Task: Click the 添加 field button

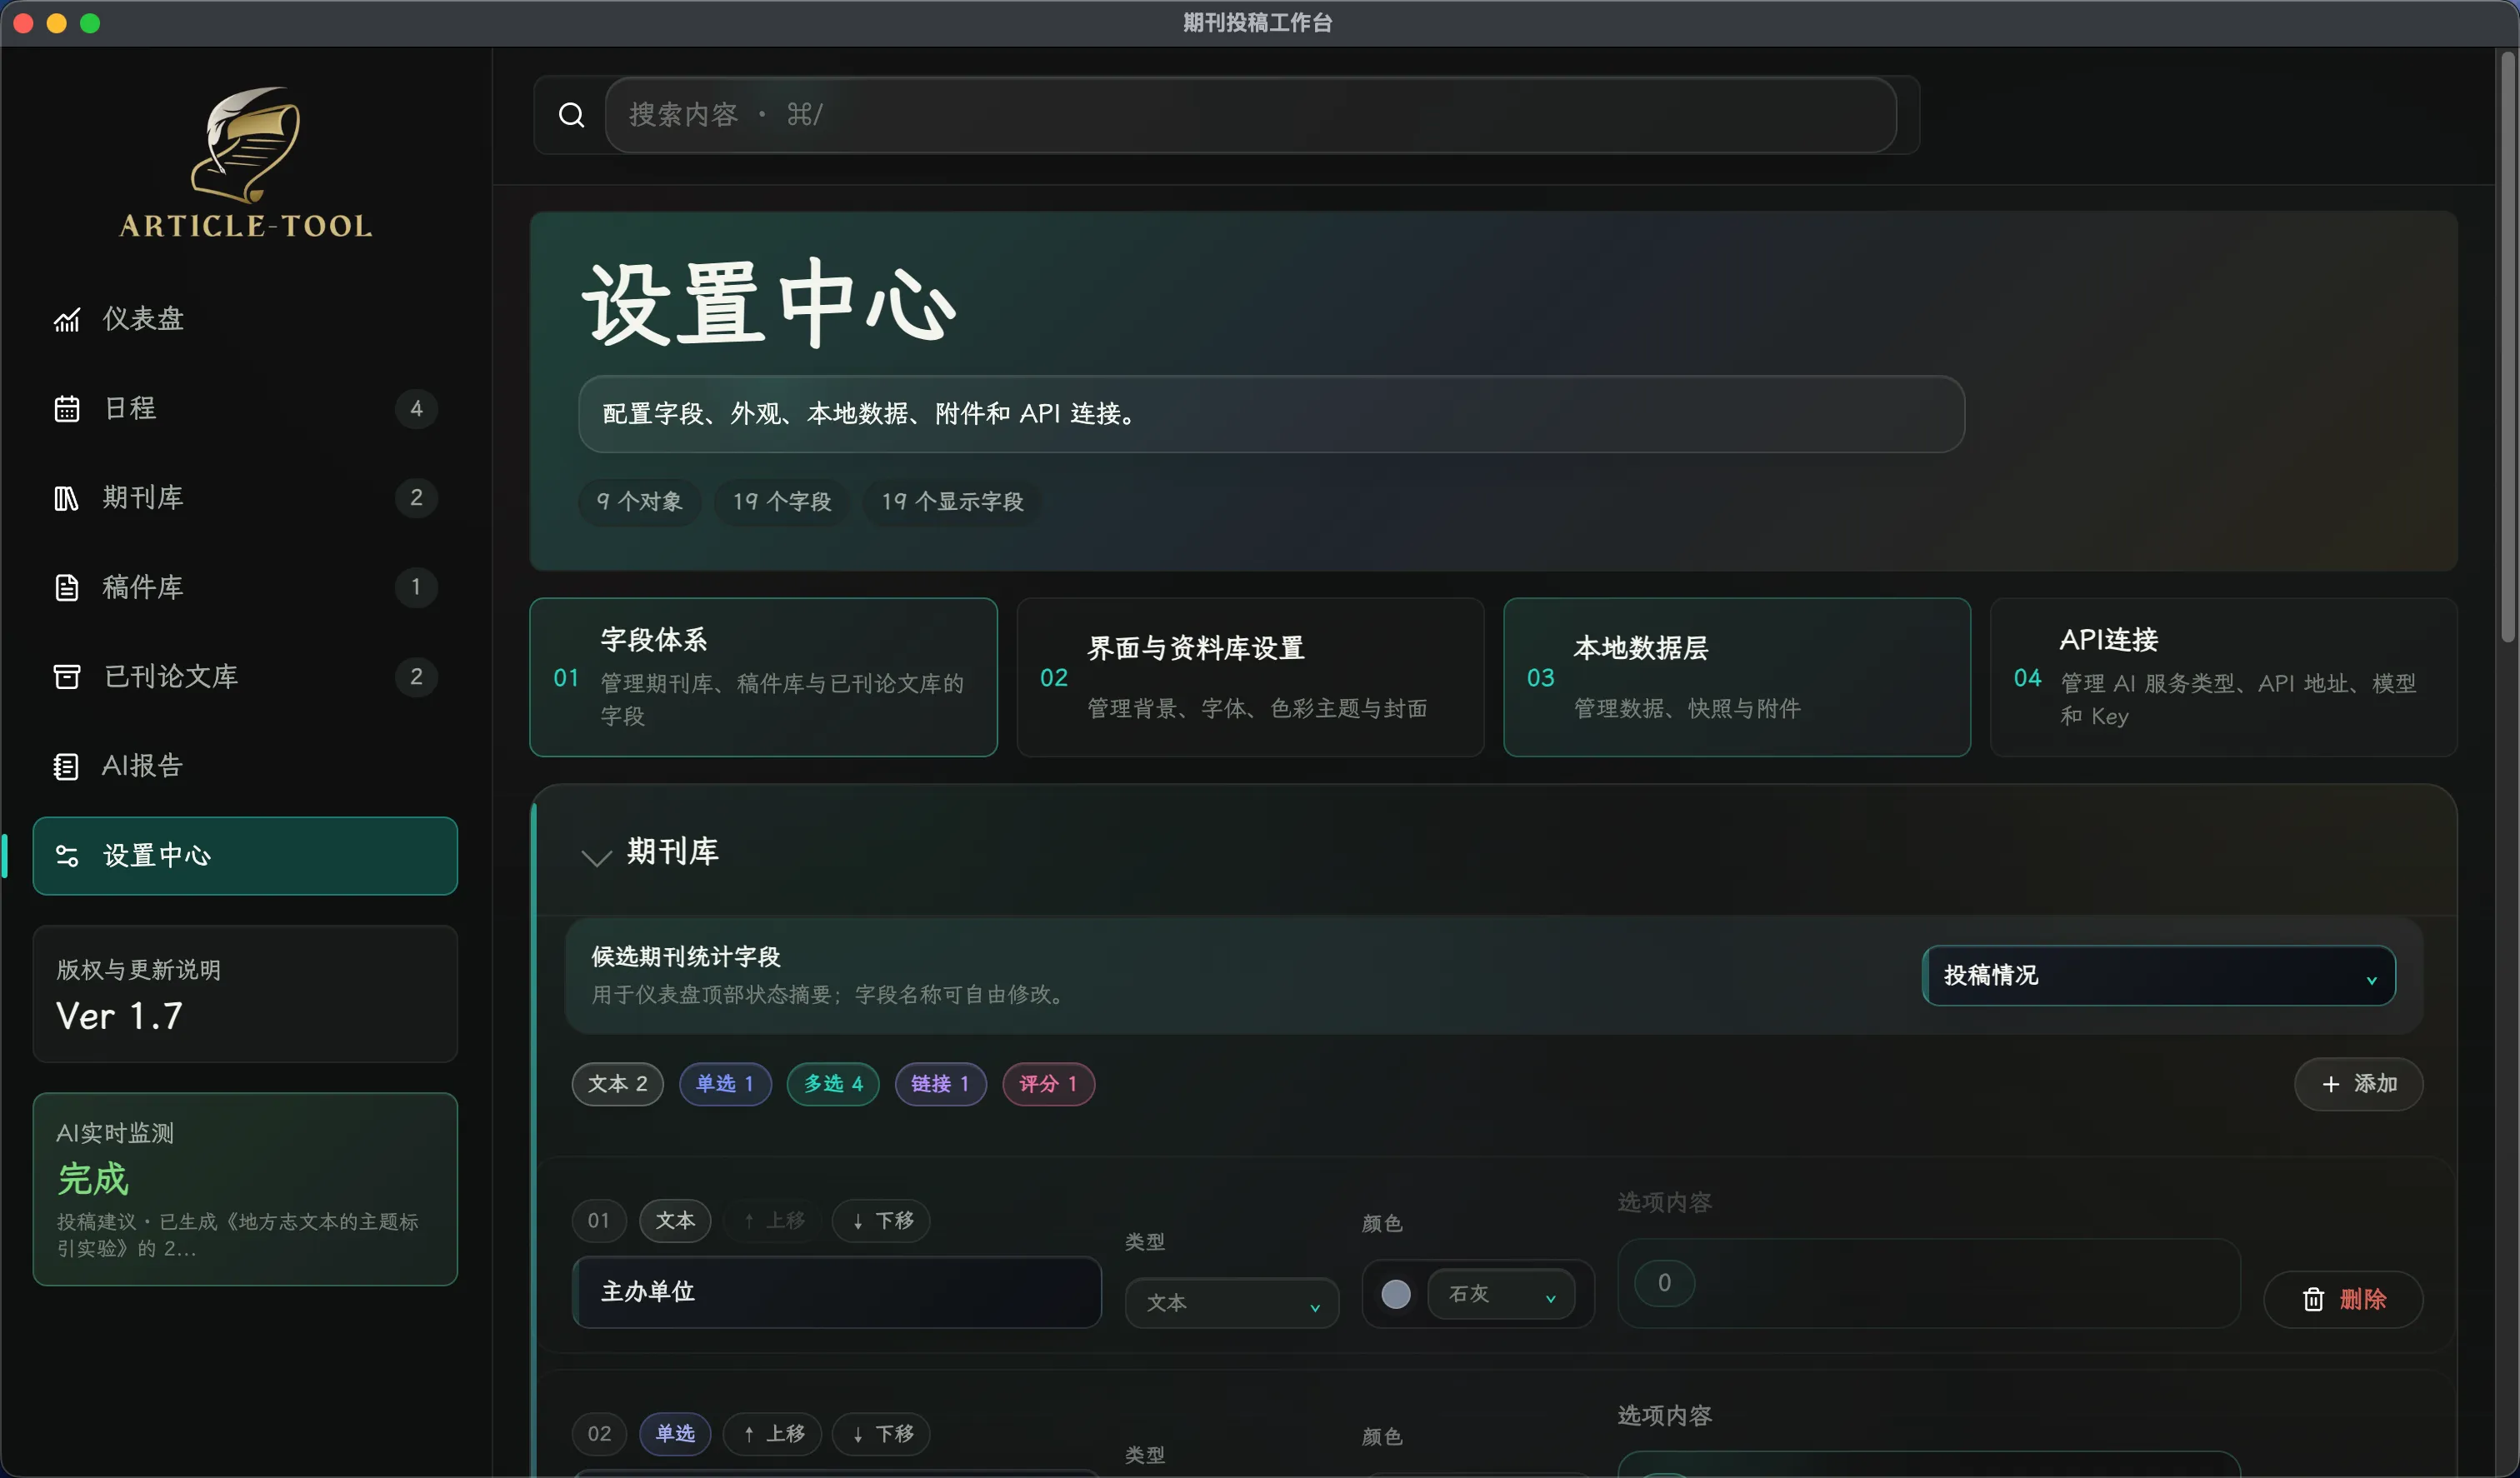Action: pos(2358,1084)
